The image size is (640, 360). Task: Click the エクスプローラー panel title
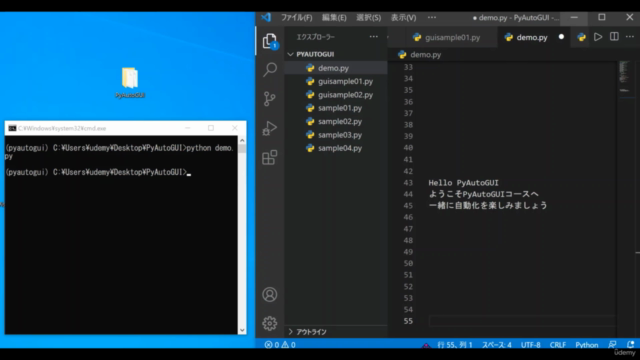[x=316, y=37]
